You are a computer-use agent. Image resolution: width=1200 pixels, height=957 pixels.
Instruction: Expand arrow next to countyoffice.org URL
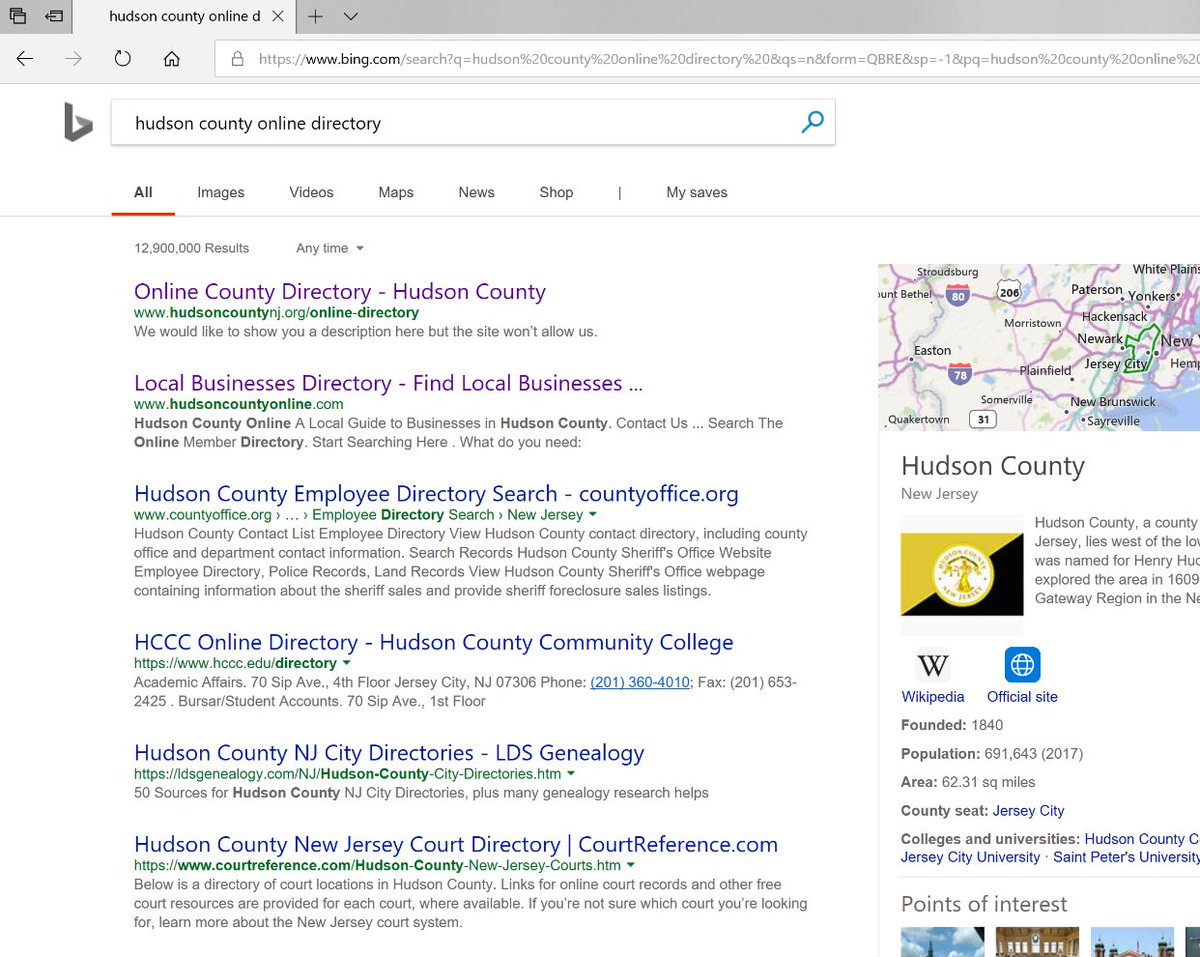(x=593, y=514)
